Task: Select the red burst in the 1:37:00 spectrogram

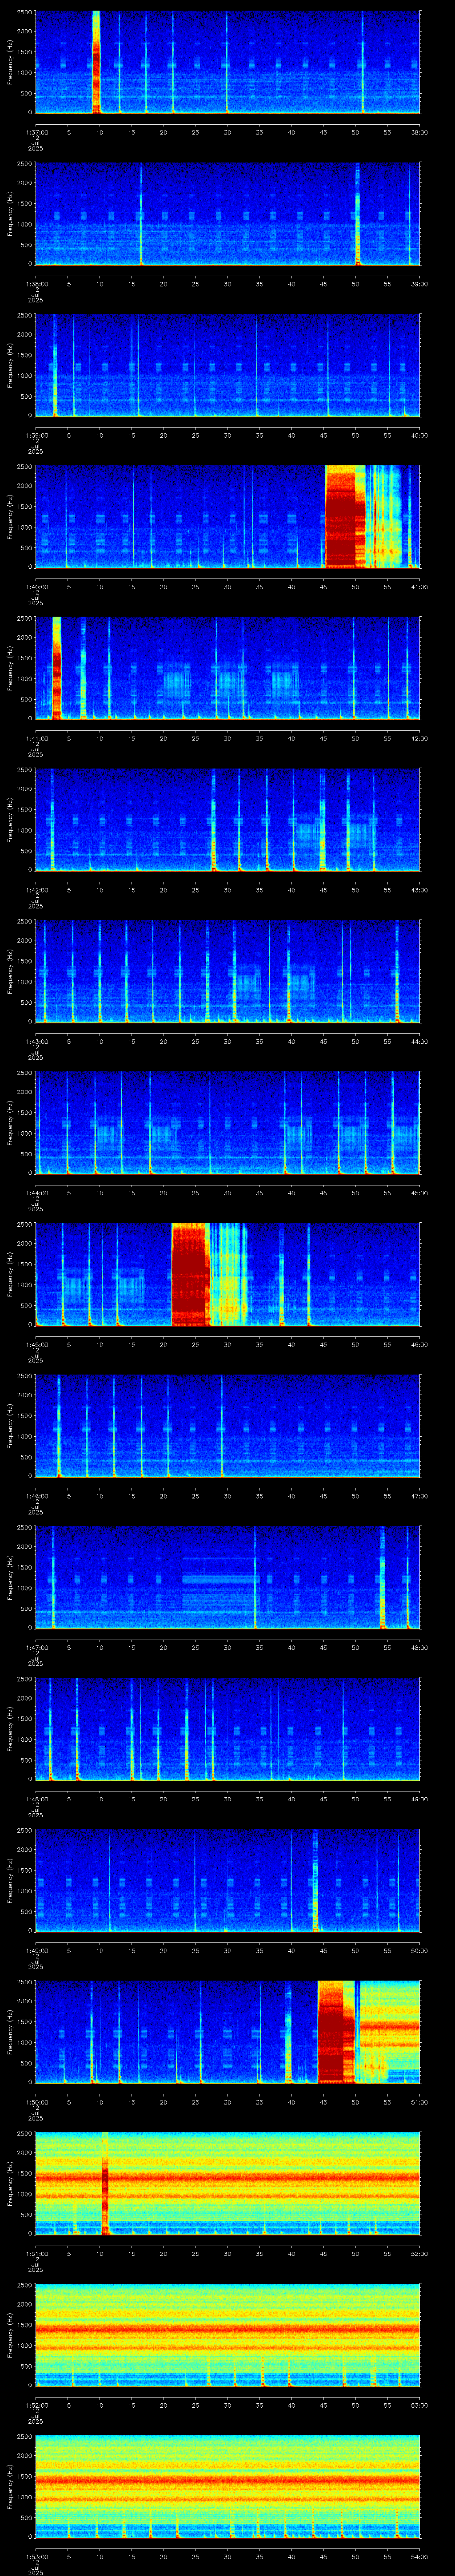Action: pos(97,62)
